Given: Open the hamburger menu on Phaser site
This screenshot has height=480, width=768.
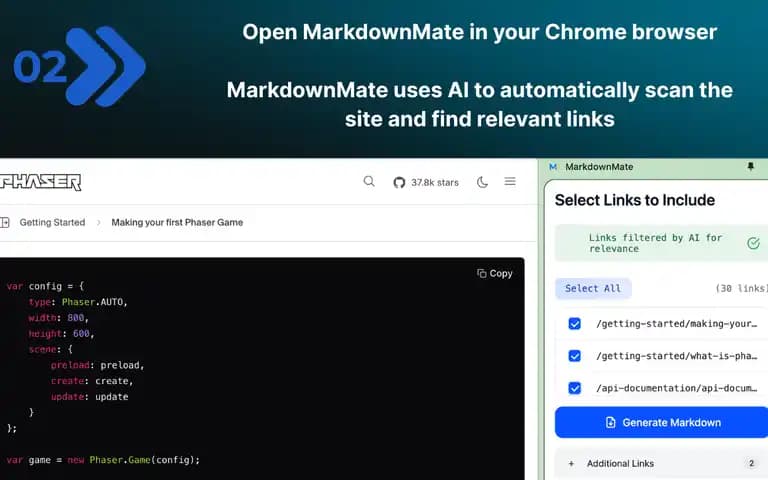Looking at the screenshot, I should (x=510, y=182).
